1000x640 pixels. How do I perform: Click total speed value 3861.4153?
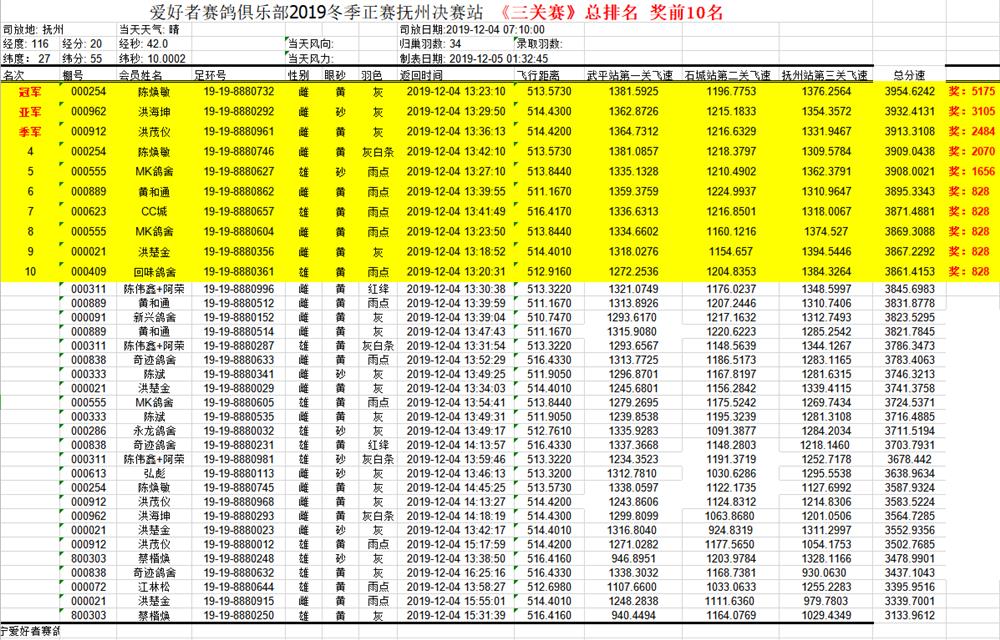pos(909,272)
